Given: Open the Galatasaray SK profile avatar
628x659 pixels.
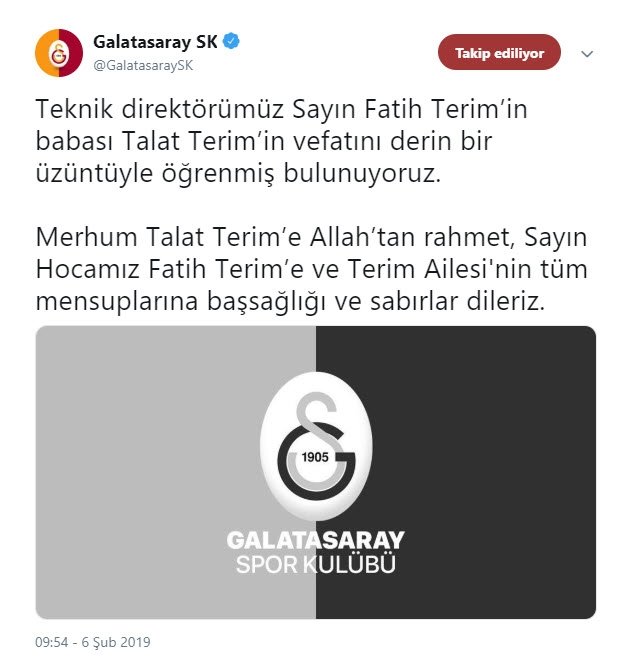Looking at the screenshot, I should tap(59, 53).
